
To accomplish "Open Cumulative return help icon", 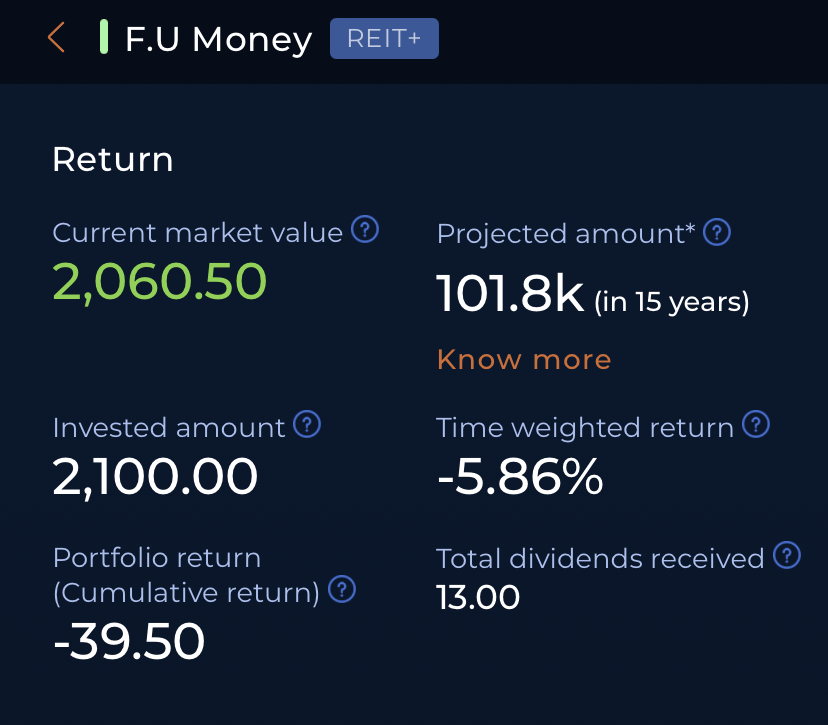I will click(x=342, y=591).
